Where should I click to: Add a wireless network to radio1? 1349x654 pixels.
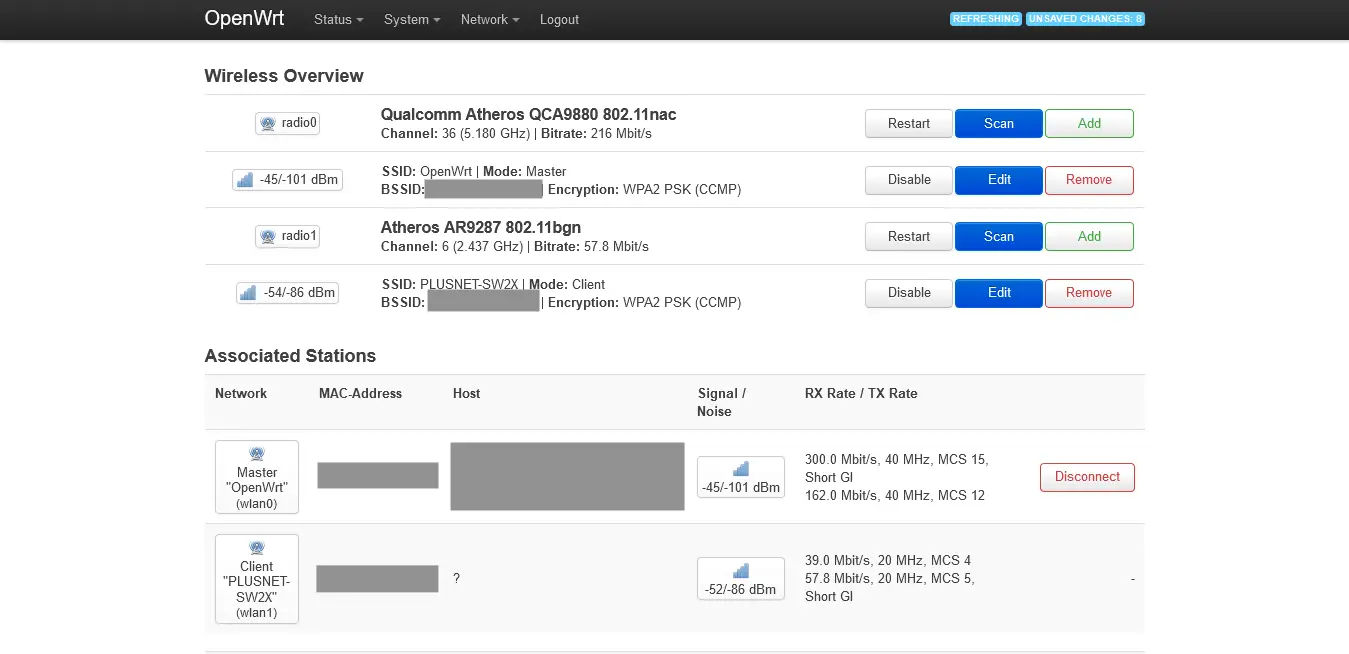[1089, 237]
